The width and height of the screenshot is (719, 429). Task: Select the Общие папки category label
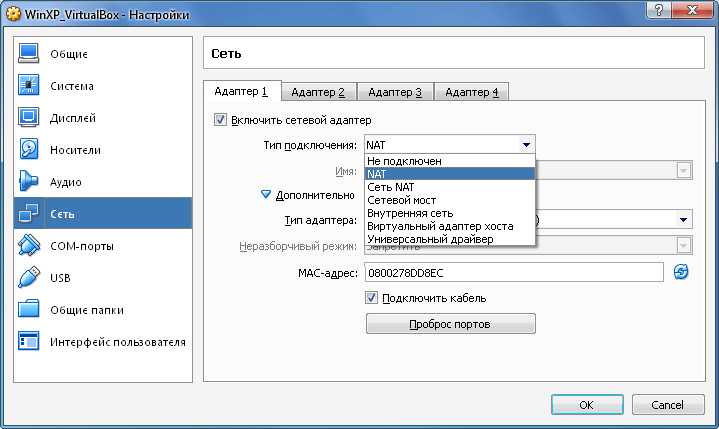pos(87,310)
